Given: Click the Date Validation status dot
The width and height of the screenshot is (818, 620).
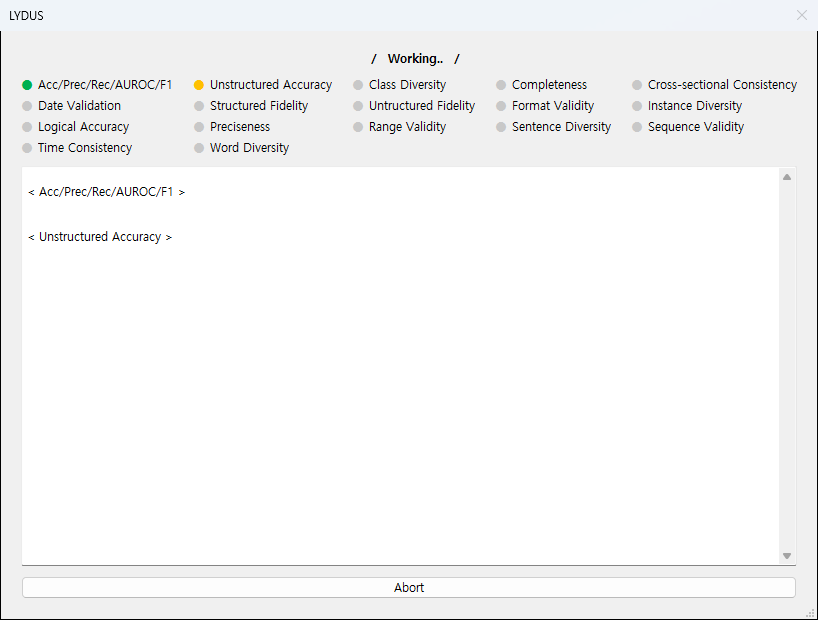Looking at the screenshot, I should coord(27,106).
